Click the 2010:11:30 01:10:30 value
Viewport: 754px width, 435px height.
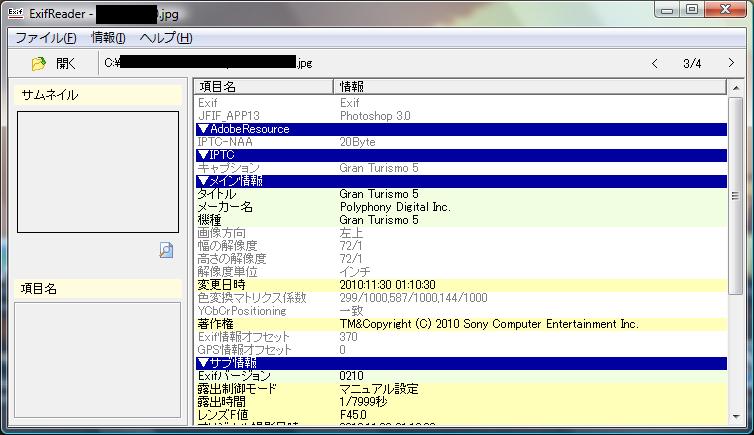coord(388,285)
